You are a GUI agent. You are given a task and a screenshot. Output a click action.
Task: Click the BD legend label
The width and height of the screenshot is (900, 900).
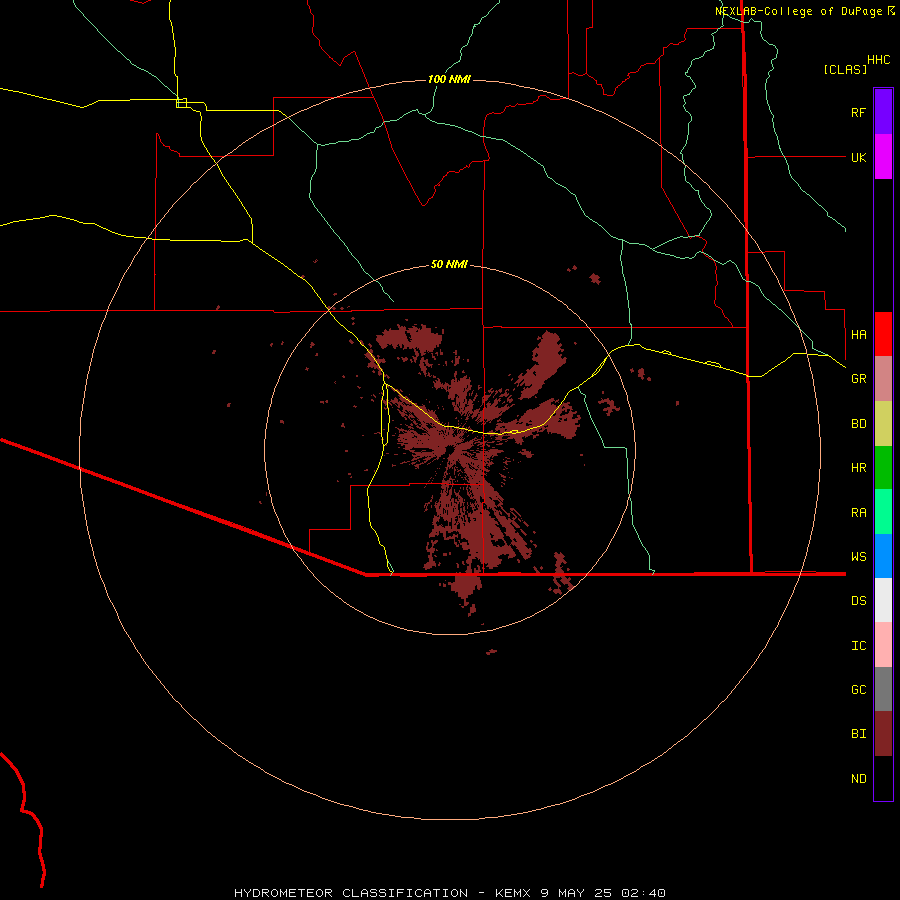click(x=858, y=424)
